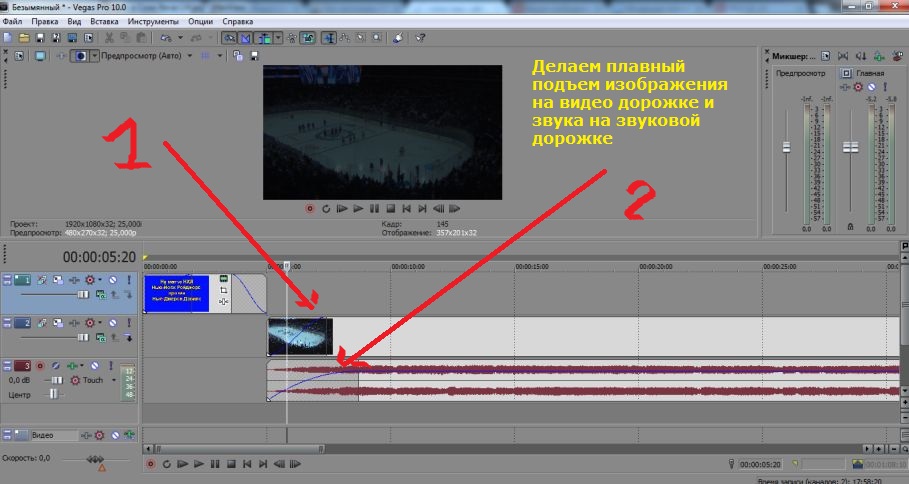
Task: Invert the phase on audio track 3
Action: pos(56,366)
